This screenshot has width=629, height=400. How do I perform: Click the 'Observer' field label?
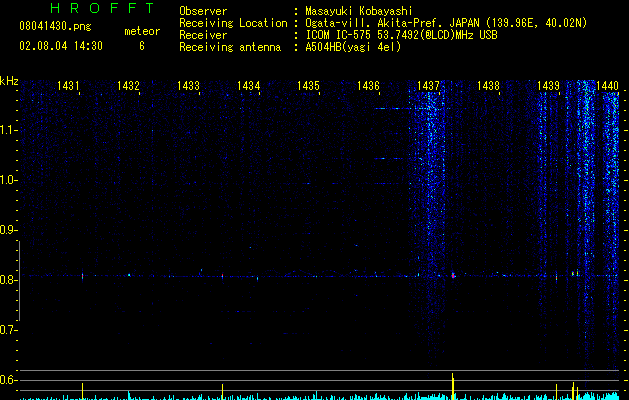[203, 11]
